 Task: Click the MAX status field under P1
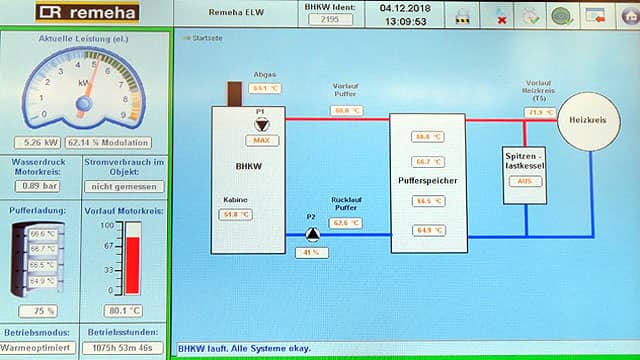click(x=262, y=140)
